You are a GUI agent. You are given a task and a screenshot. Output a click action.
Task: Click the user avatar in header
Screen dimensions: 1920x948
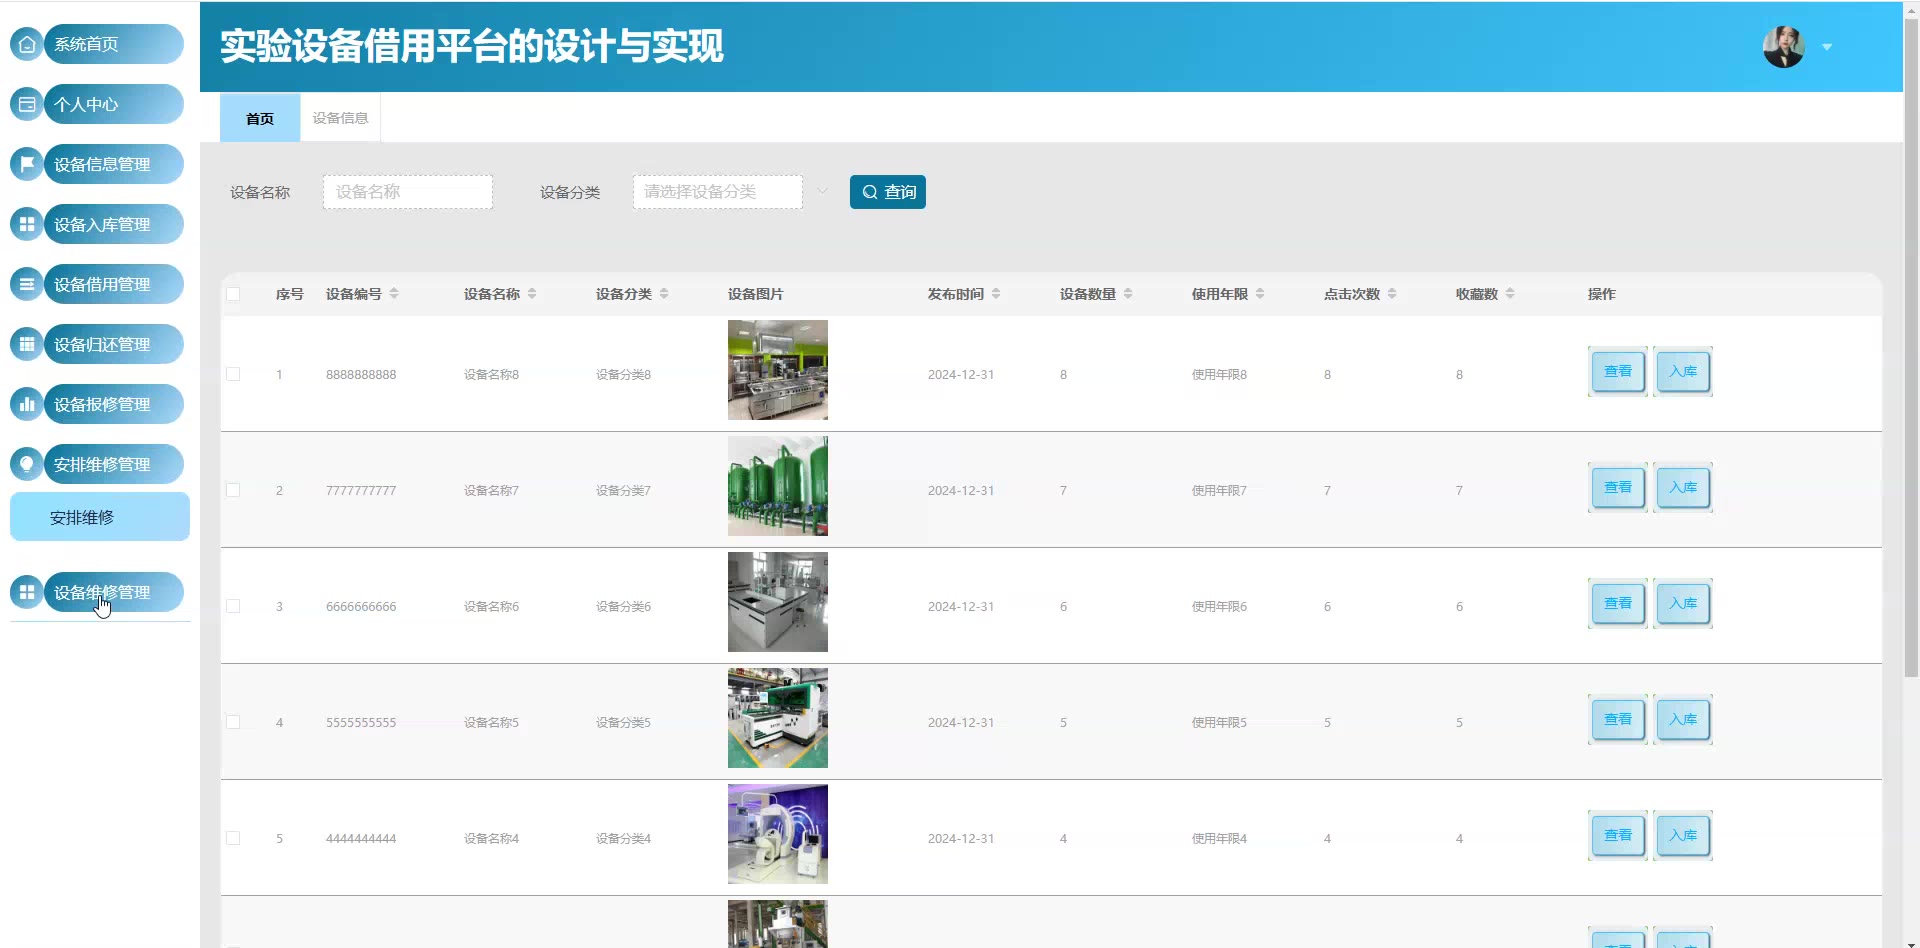point(1783,47)
